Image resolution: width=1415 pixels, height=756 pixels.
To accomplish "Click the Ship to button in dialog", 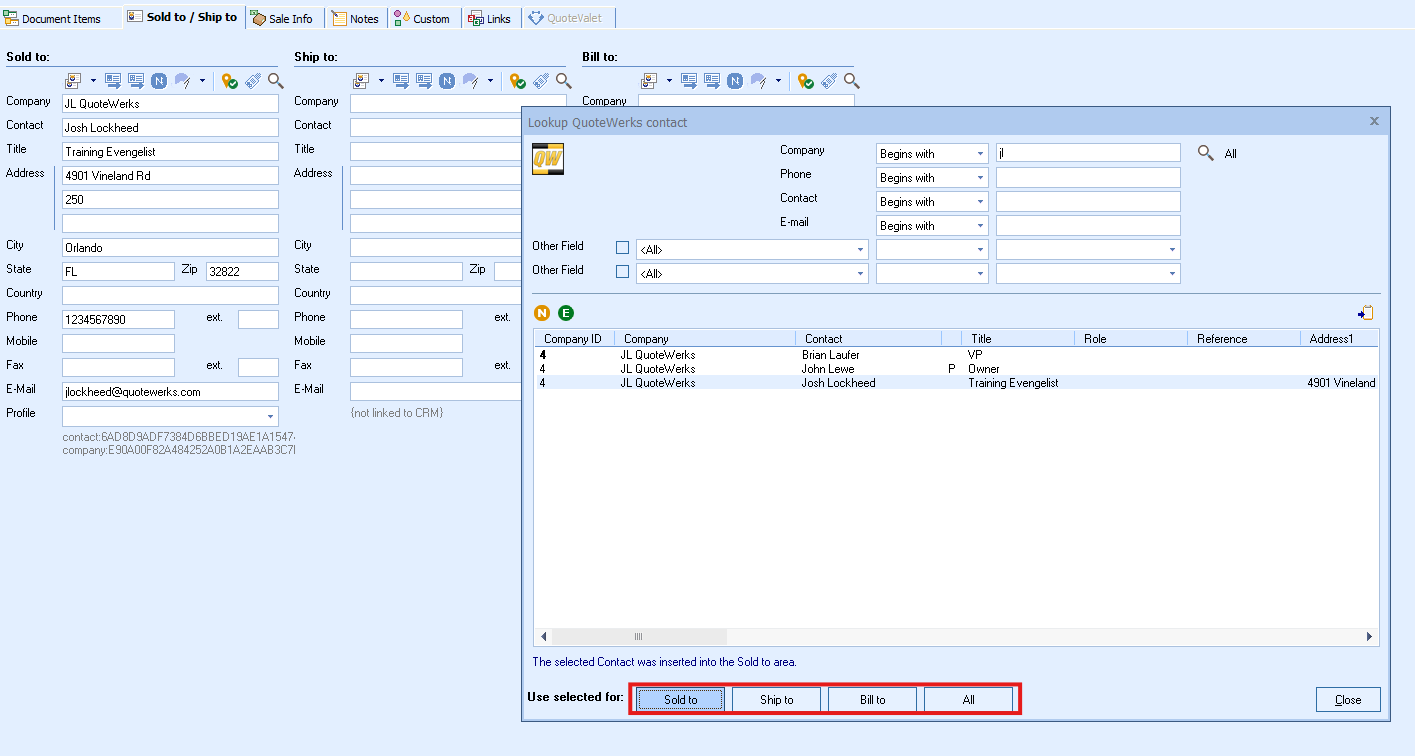I will (x=777, y=699).
